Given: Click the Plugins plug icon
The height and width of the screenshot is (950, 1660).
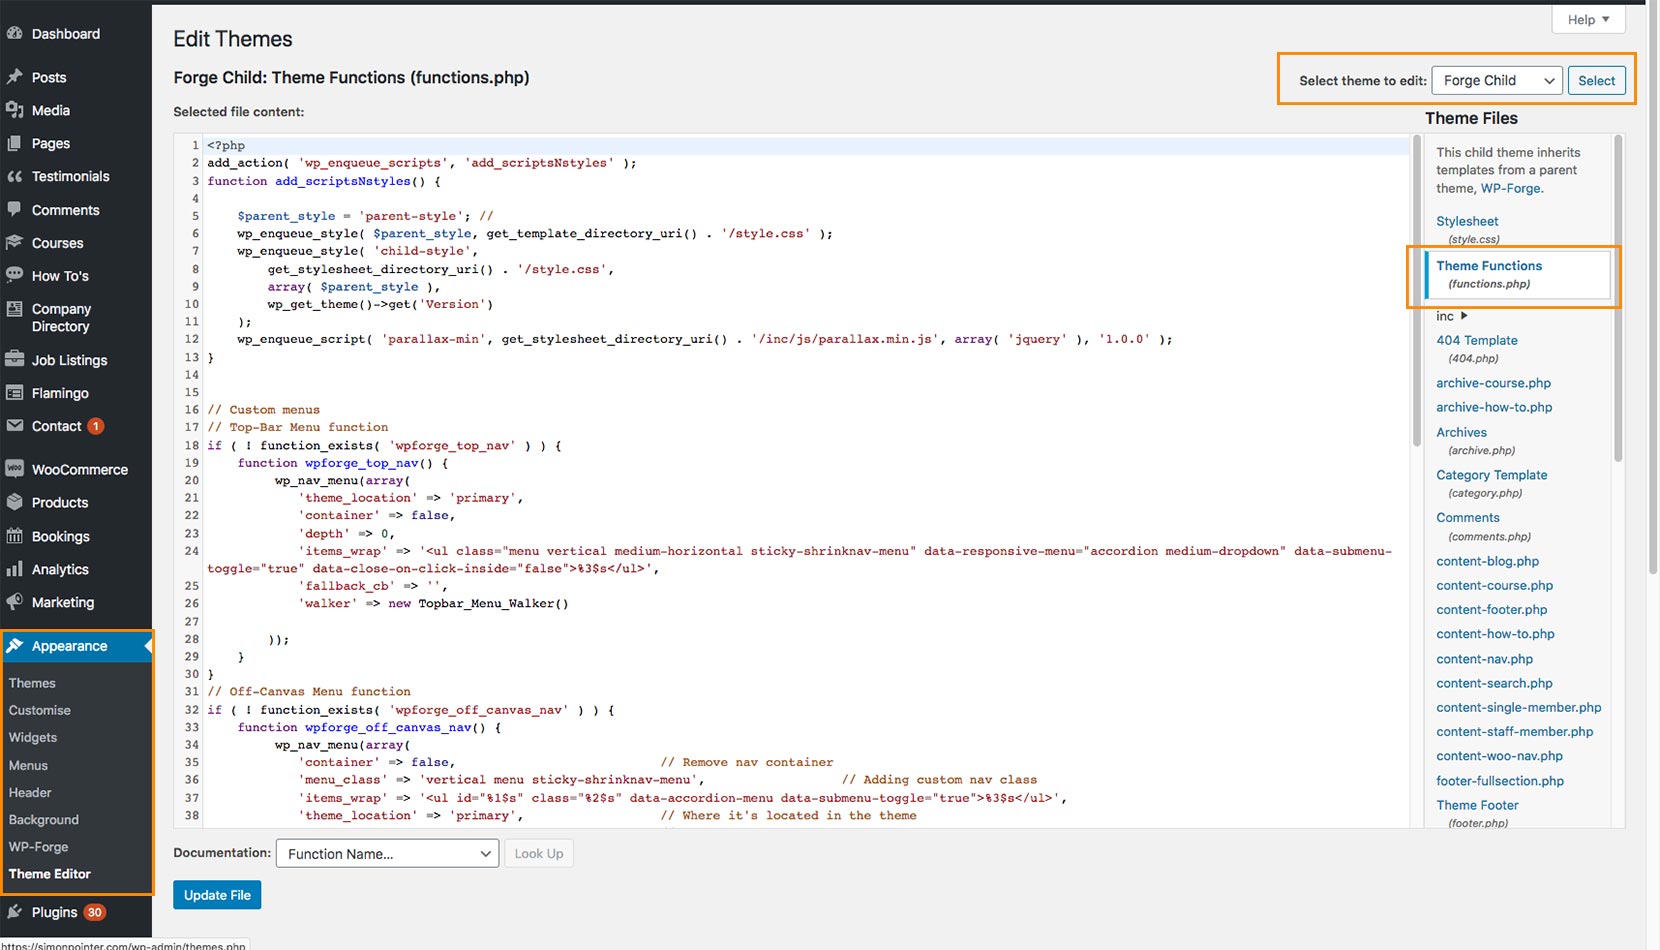Looking at the screenshot, I should point(14,912).
